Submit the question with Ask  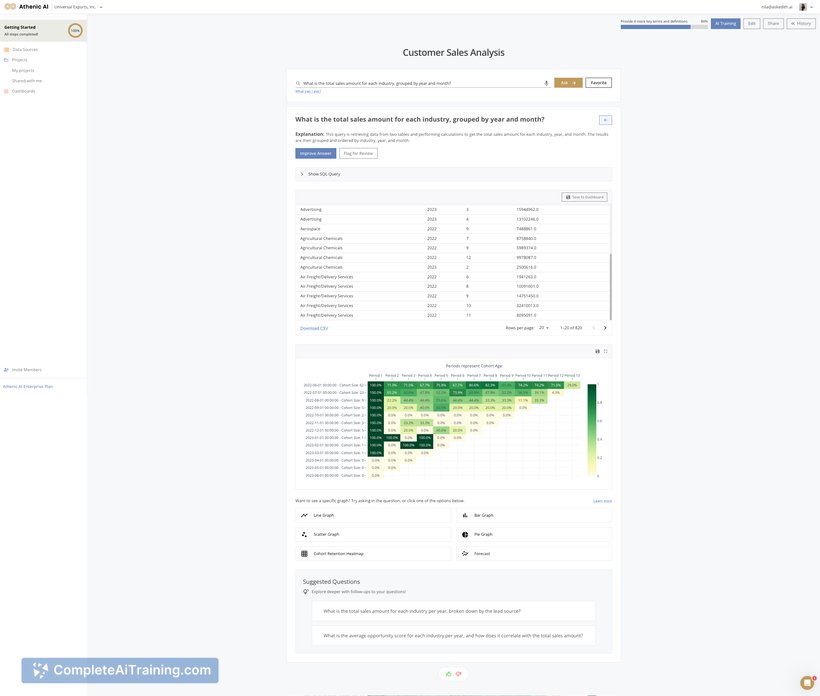pyautogui.click(x=568, y=83)
